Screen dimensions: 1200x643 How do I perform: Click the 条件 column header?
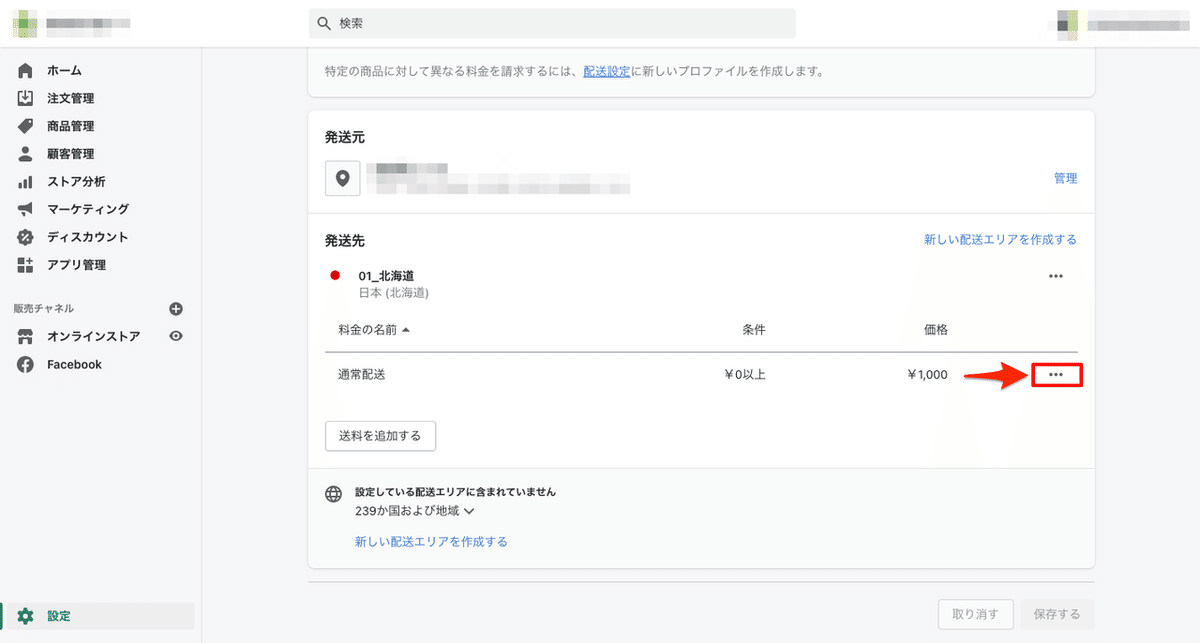754,329
